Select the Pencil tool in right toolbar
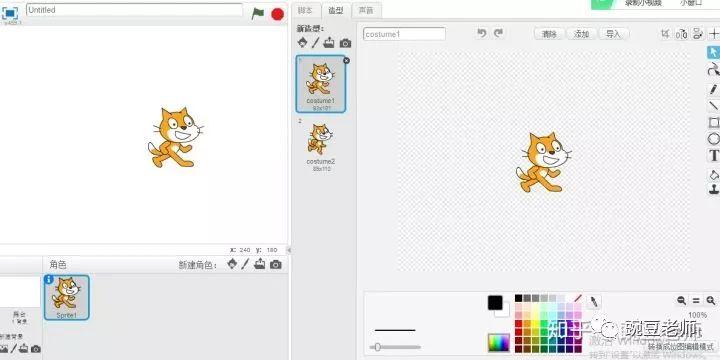Screen dimensions: 720x360 [714, 89]
